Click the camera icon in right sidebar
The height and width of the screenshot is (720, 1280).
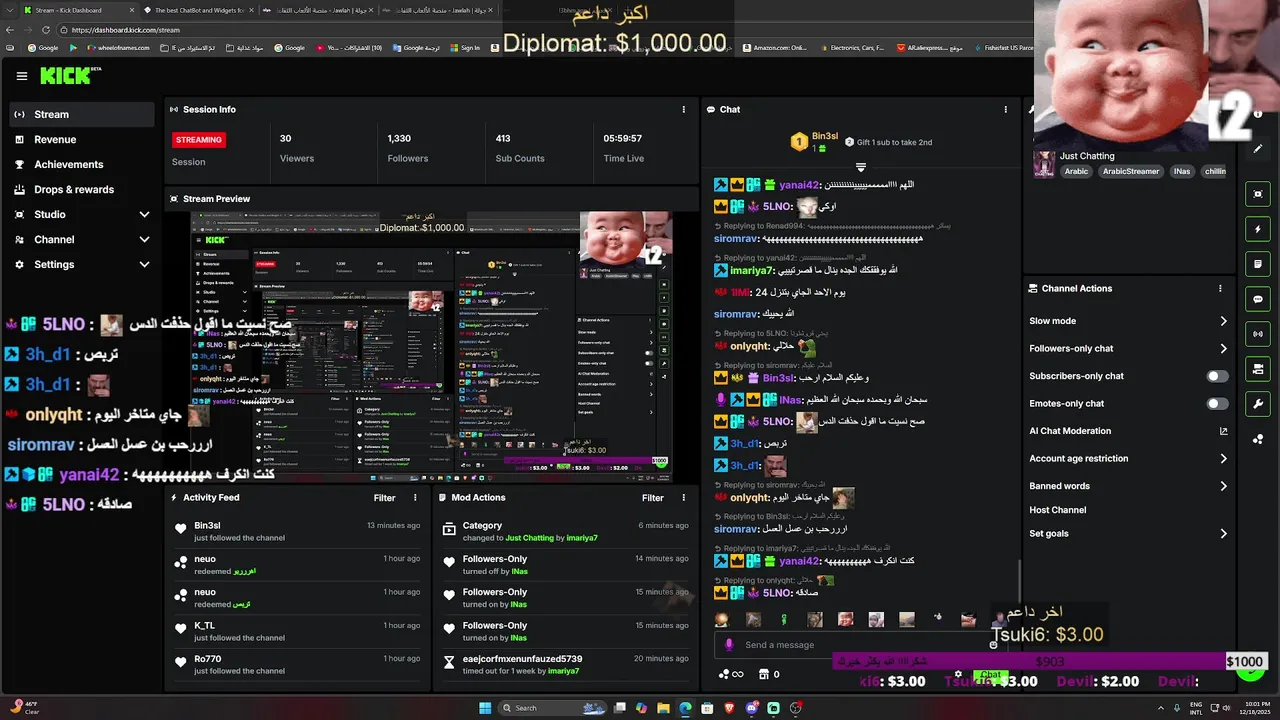(x=1258, y=369)
